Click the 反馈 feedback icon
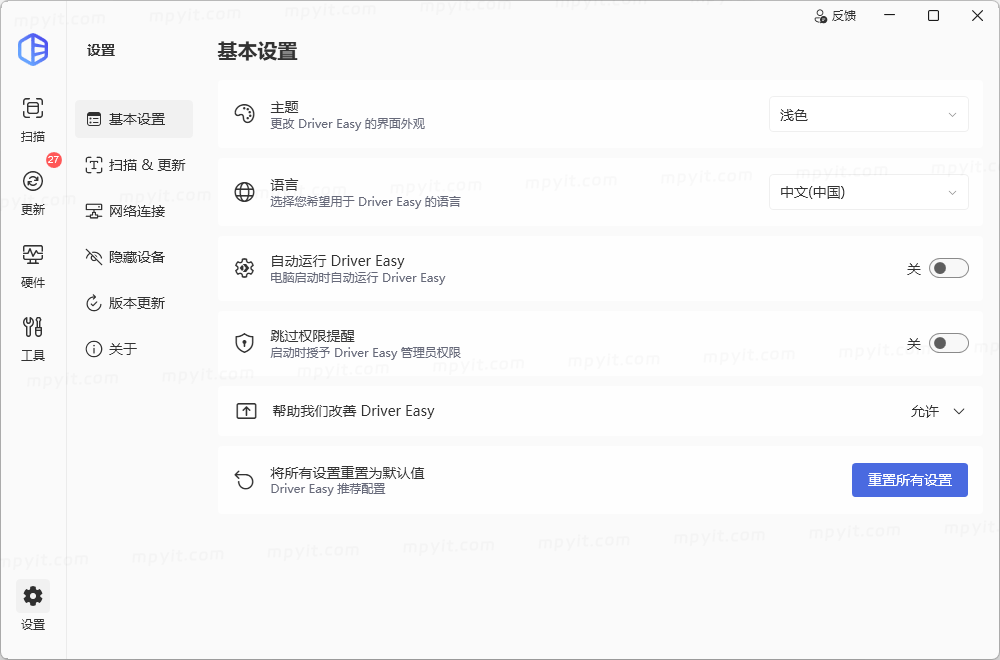Viewport: 1000px width, 660px height. [821, 16]
